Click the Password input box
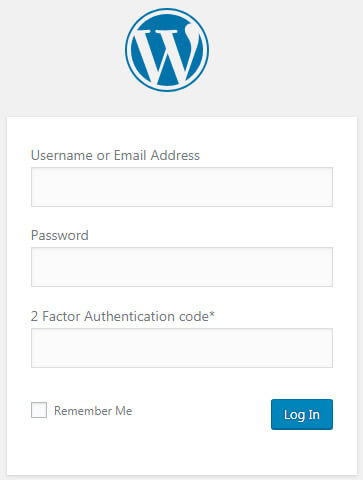The height and width of the screenshot is (480, 363). [182, 267]
